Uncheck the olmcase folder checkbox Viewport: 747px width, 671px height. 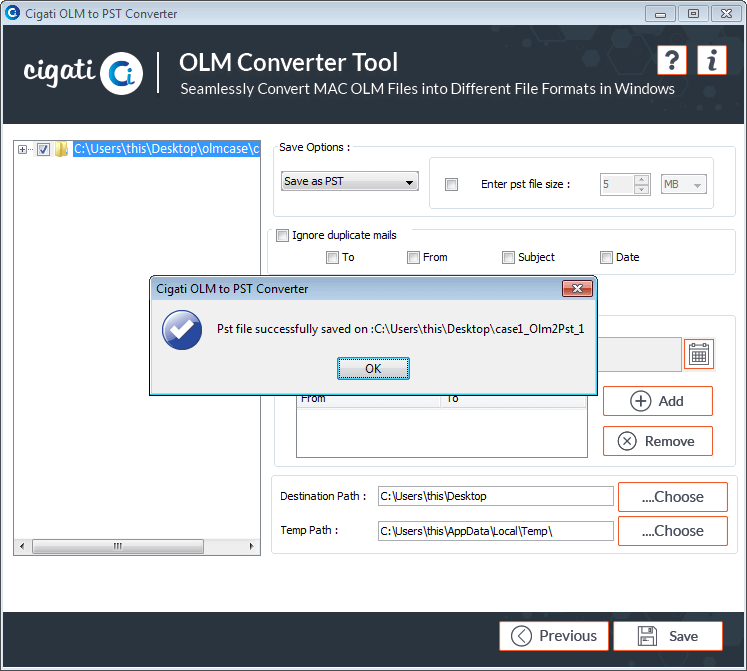coord(43,150)
